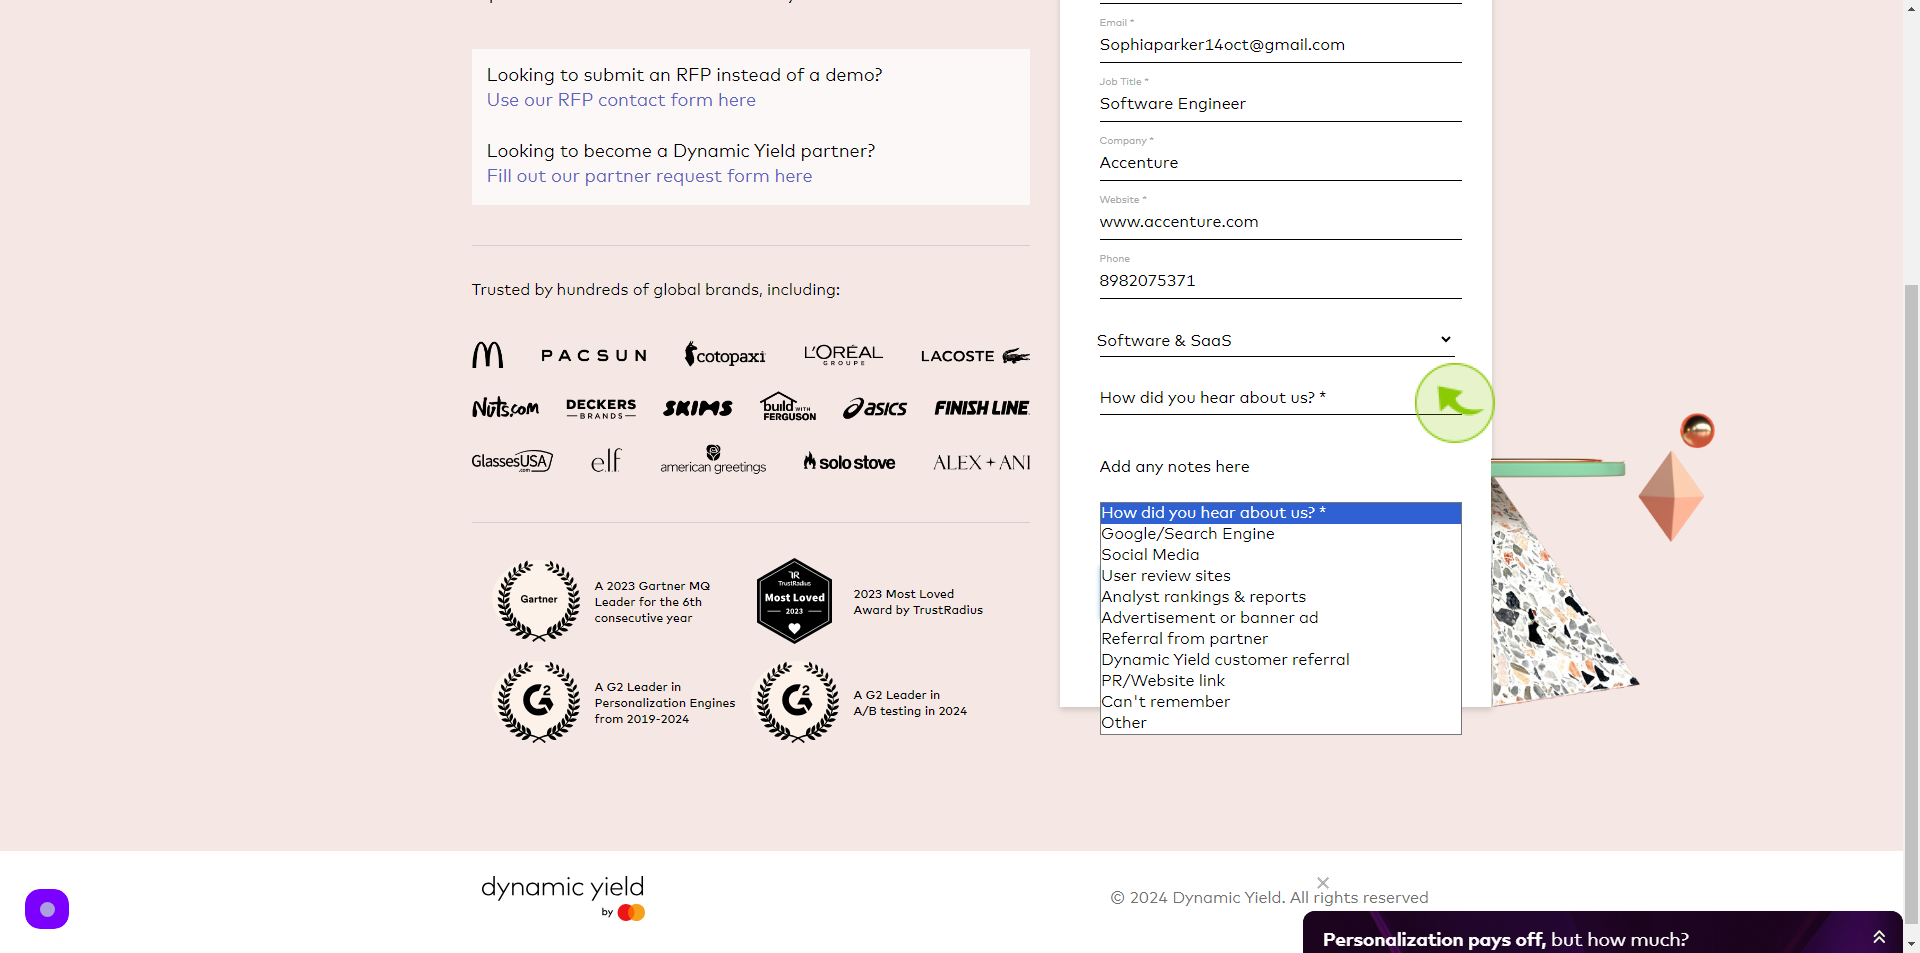Click the Nuts.com logo
1920x953 pixels.
pyautogui.click(x=505, y=407)
